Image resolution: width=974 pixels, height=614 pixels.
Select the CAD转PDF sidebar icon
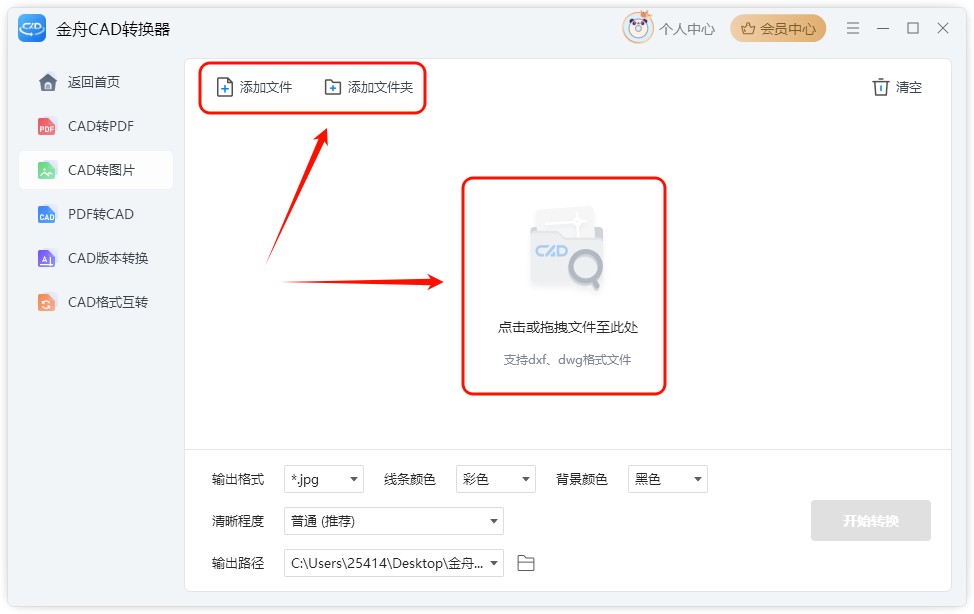pos(47,127)
